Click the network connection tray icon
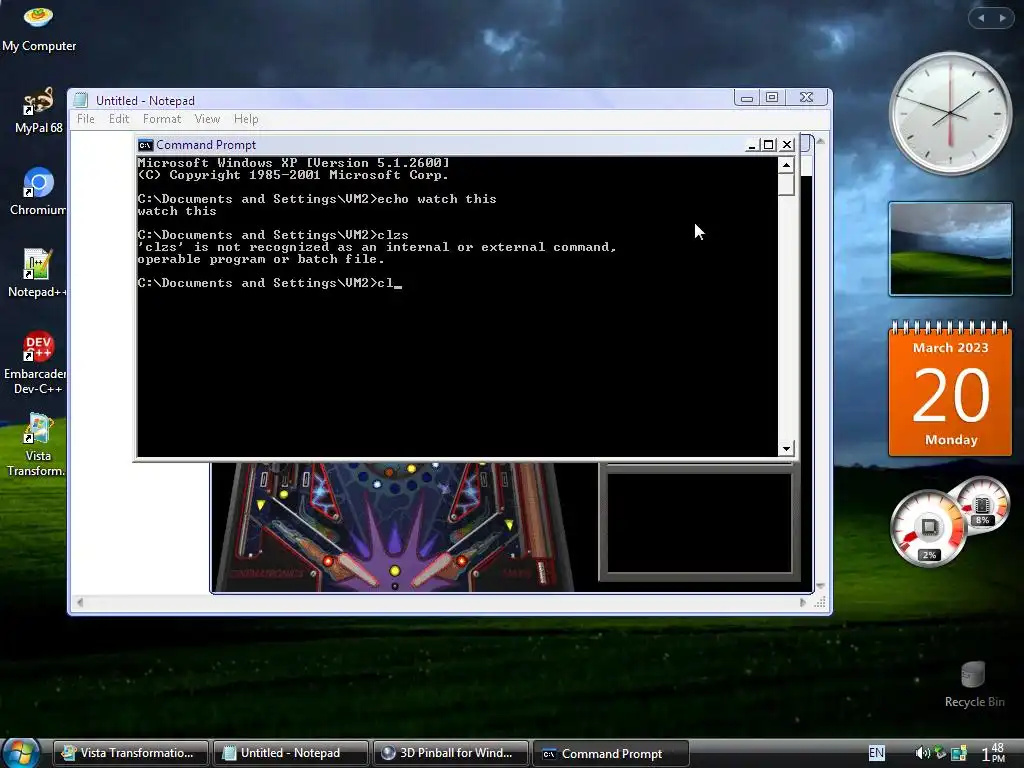 (958, 753)
